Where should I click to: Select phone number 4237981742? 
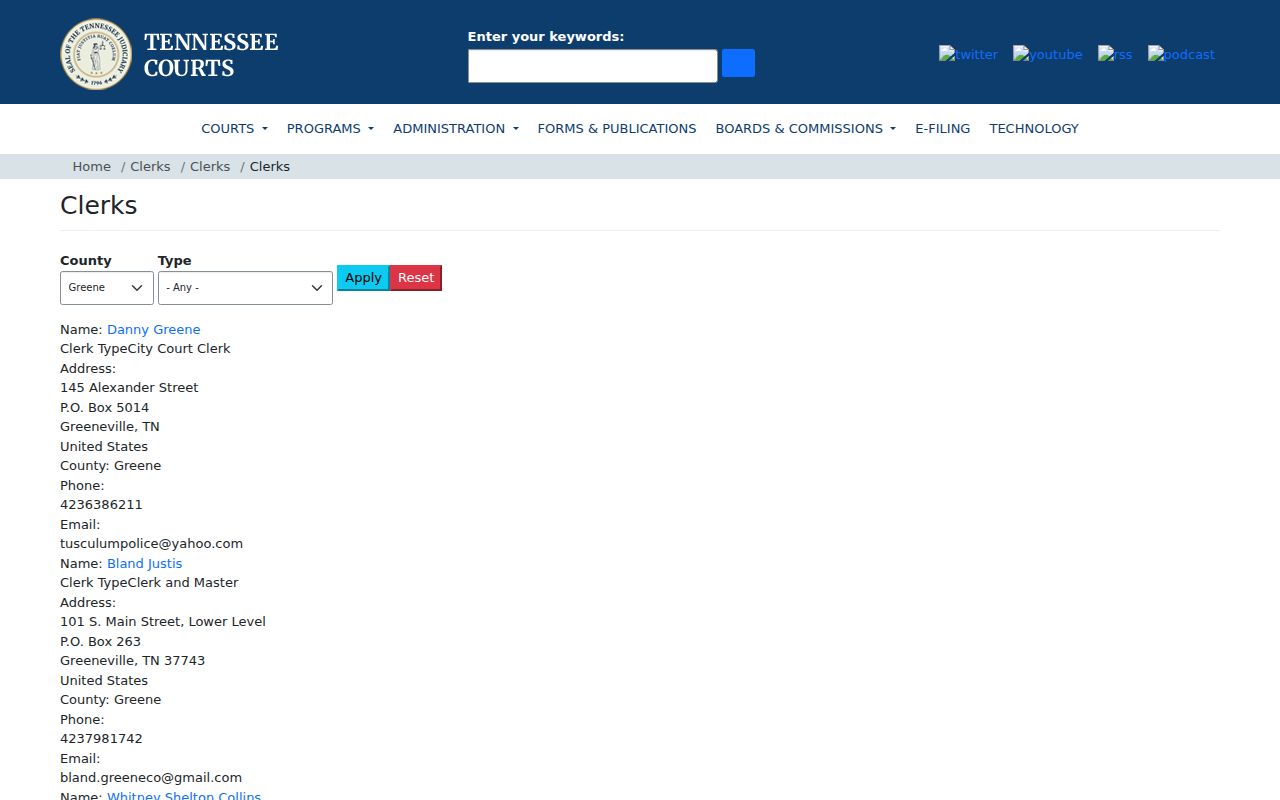(101, 738)
